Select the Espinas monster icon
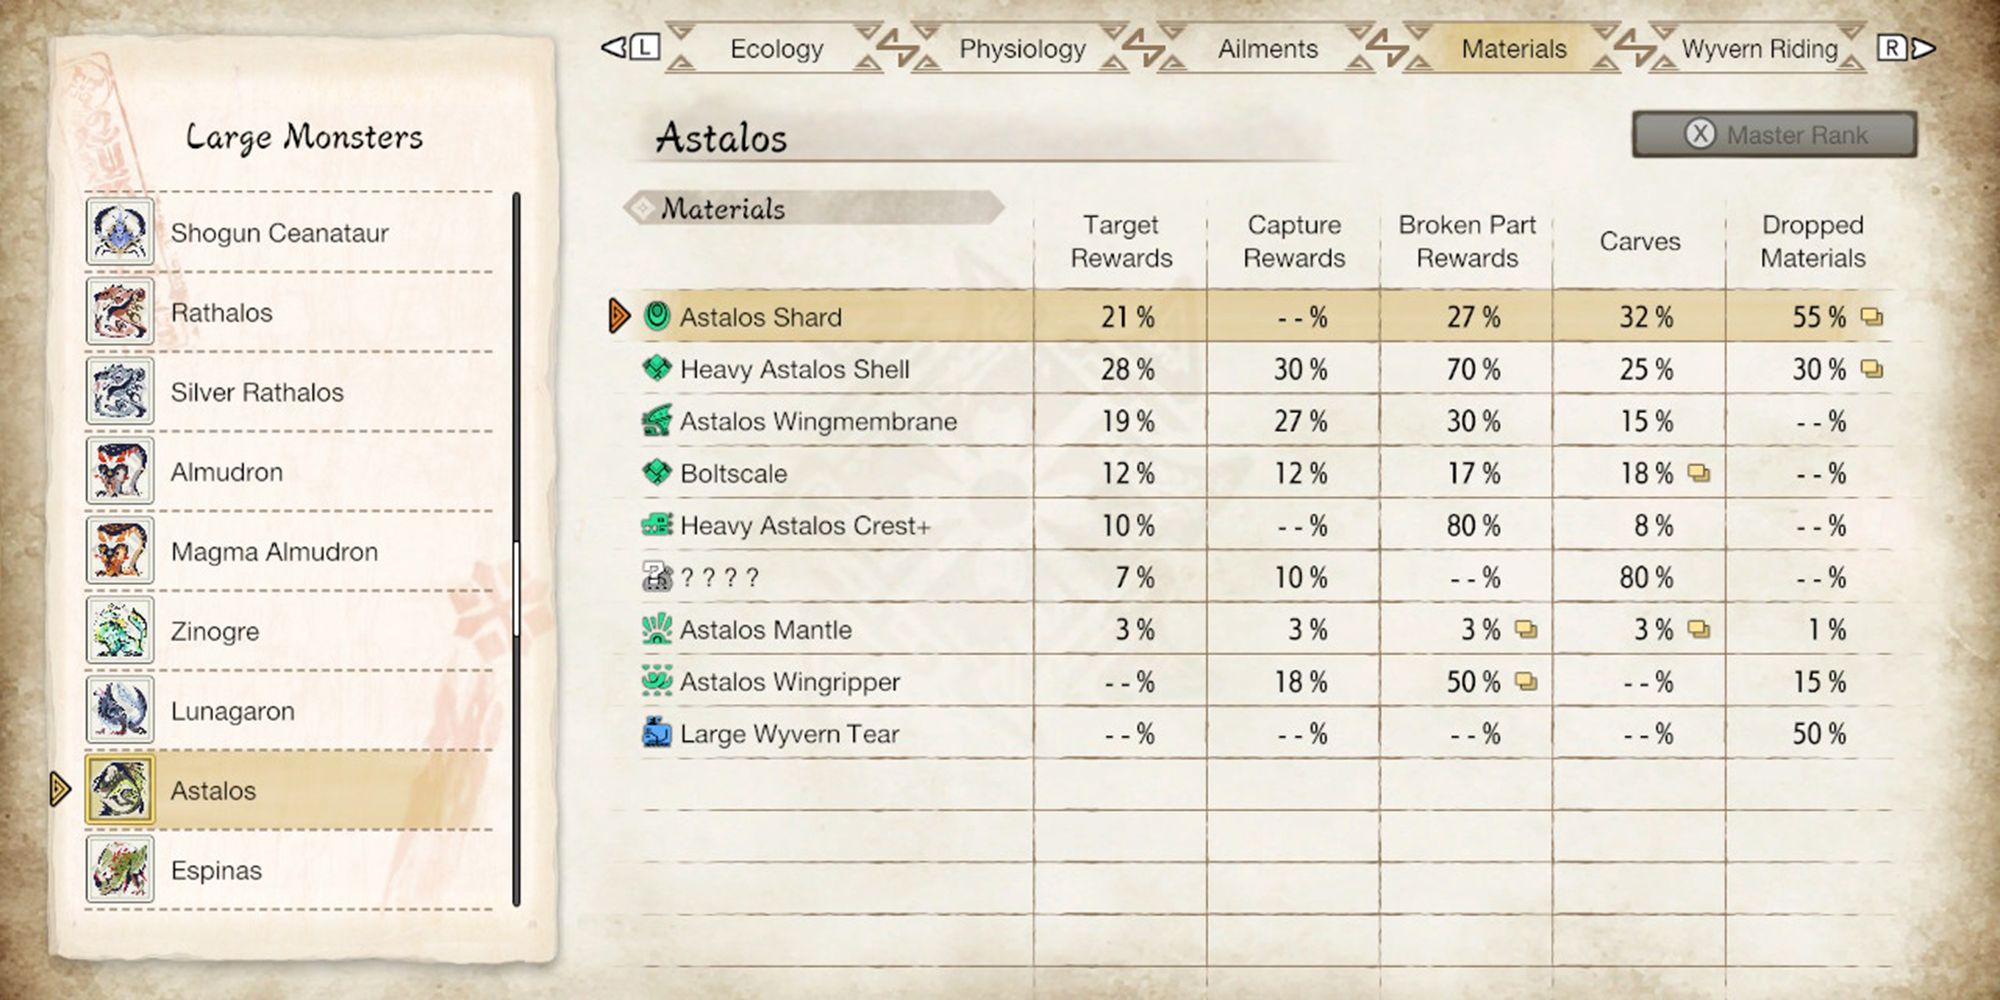This screenshot has height=1000, width=2000. pyautogui.click(x=120, y=870)
